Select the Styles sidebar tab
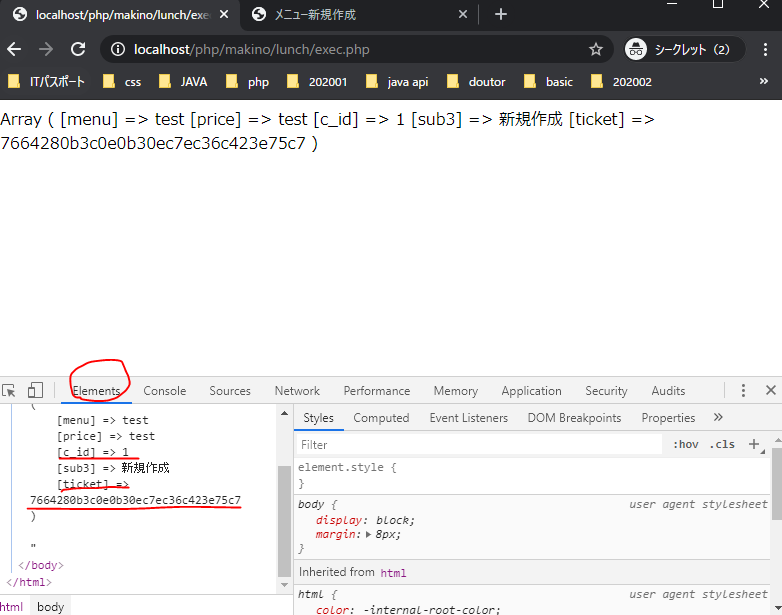Image resolution: width=782 pixels, height=615 pixels. point(318,417)
